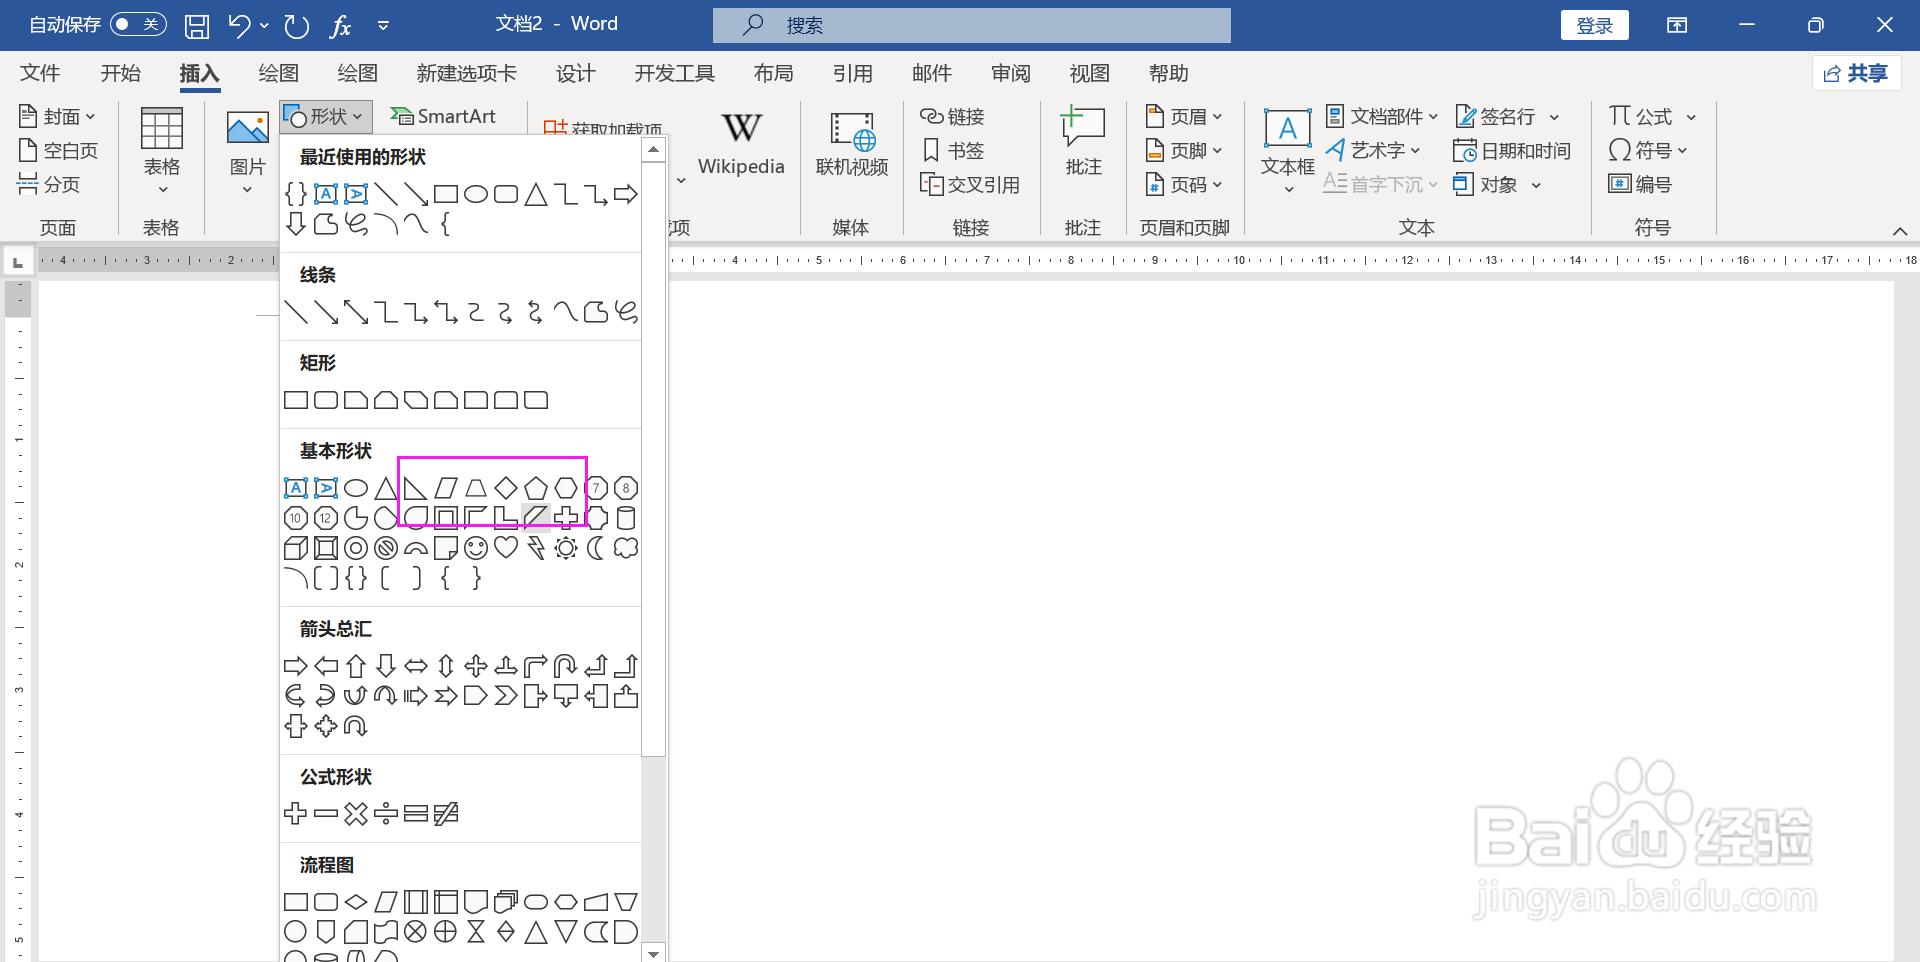Switch to the 开始 tab
Screen dimensions: 1920x962
tap(120, 73)
